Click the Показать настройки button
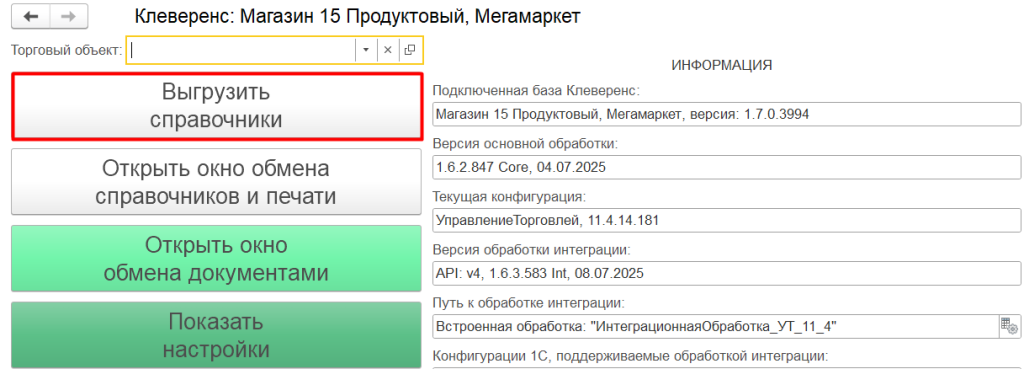The image size is (1024, 369). tap(216, 335)
